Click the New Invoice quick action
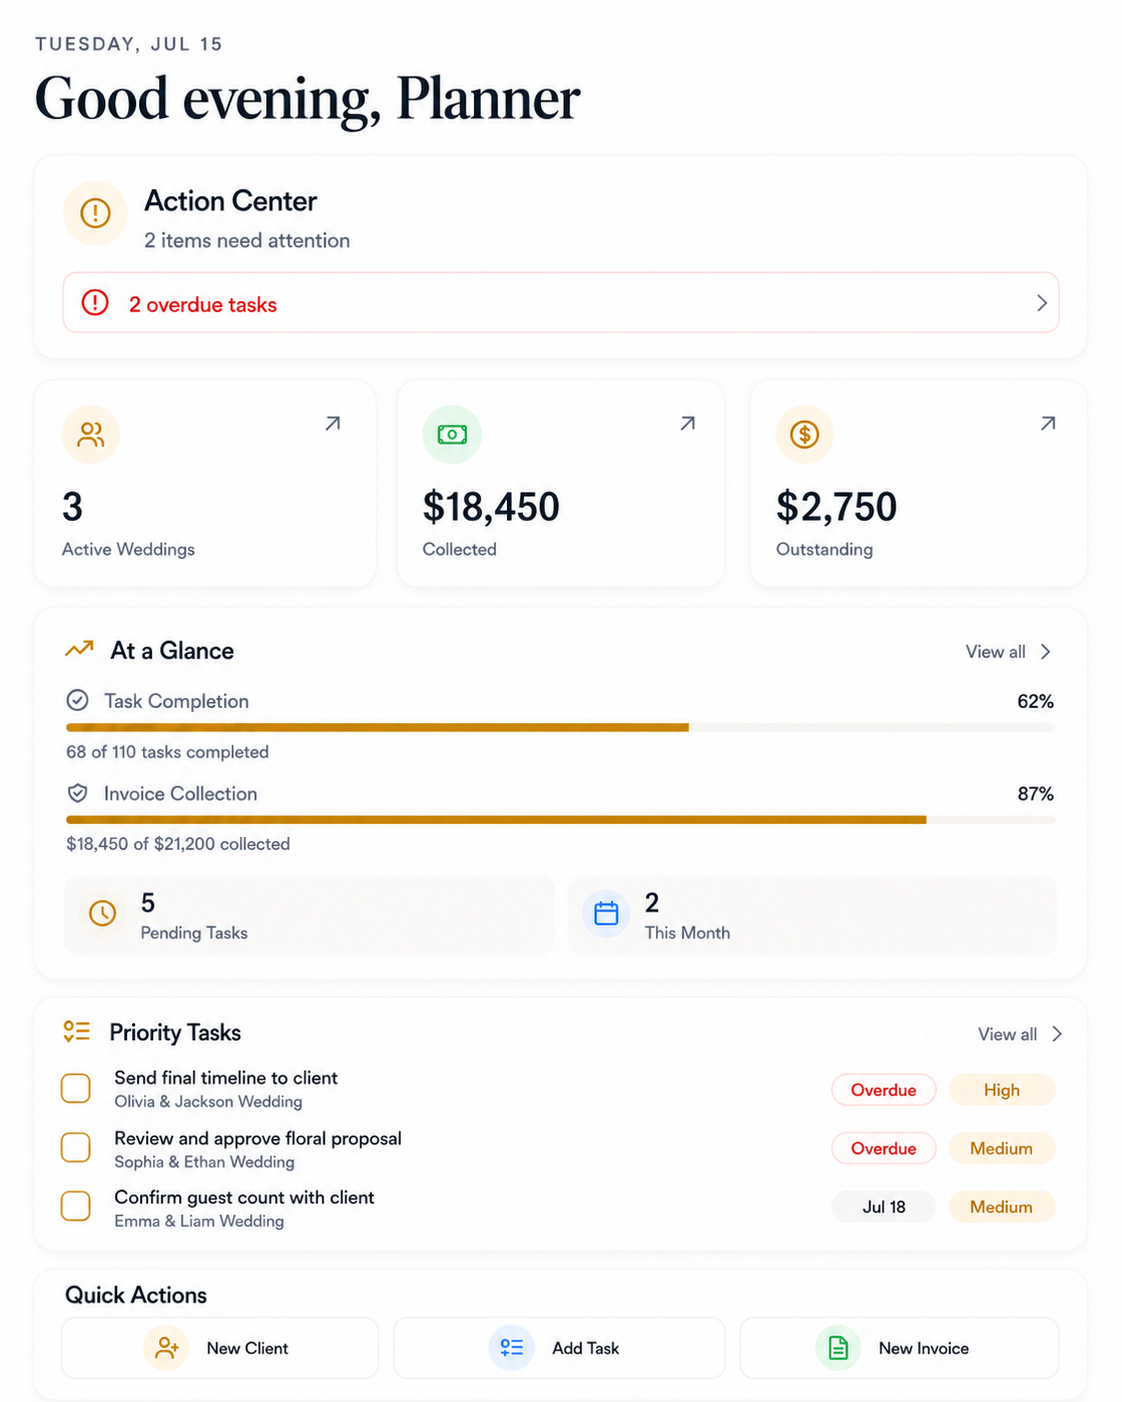The image size is (1122, 1402). 899,1348
